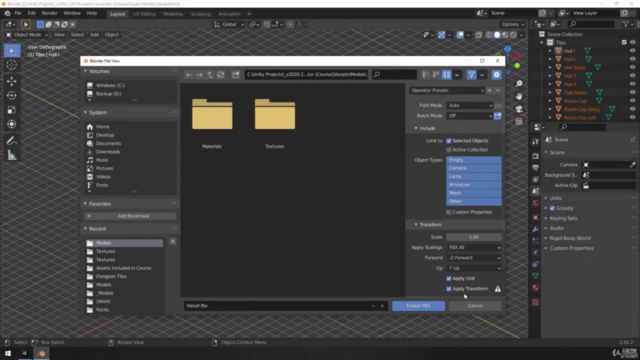Click the viewport zoom magnifier icon
The width and height of the screenshot is (640, 360).
pos(519,84)
